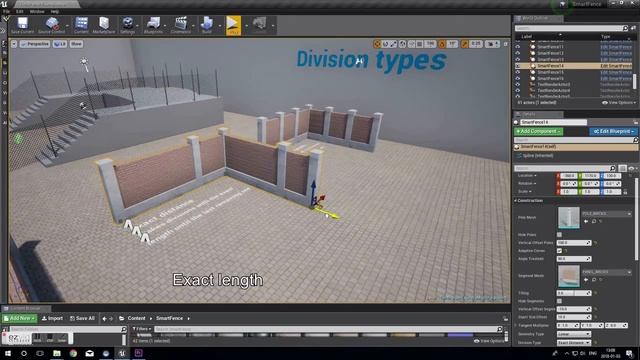Click the Build toolbar icon
Image resolution: width=640 pixels, height=360 pixels.
coord(207,25)
